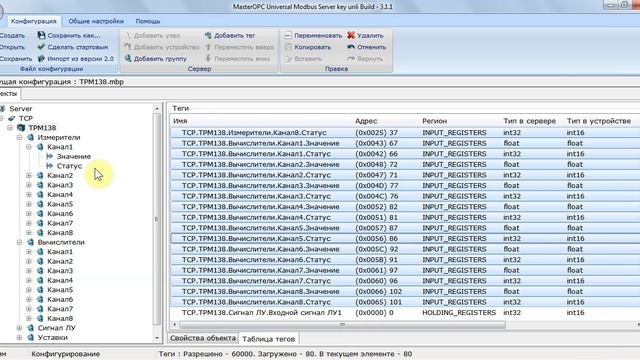This screenshot has width=640, height=360.
Task: Click the Импорт из версии 2.0 icon
Action: (41, 58)
